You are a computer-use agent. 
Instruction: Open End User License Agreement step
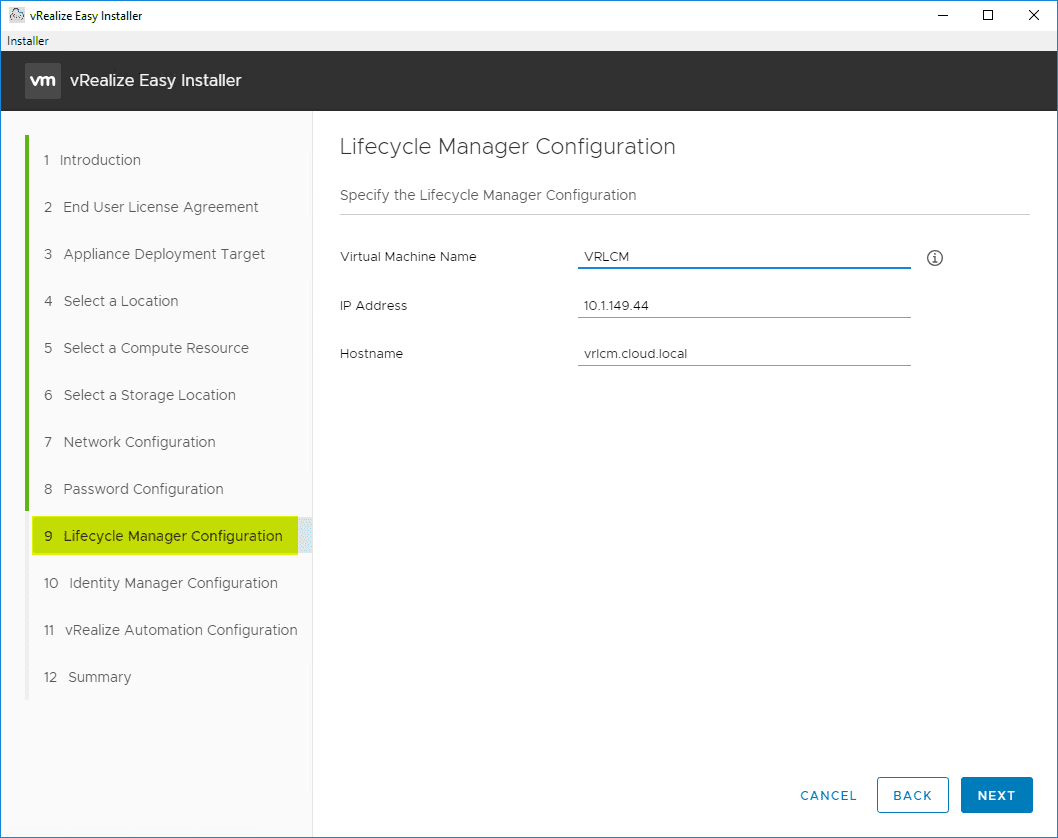click(160, 207)
